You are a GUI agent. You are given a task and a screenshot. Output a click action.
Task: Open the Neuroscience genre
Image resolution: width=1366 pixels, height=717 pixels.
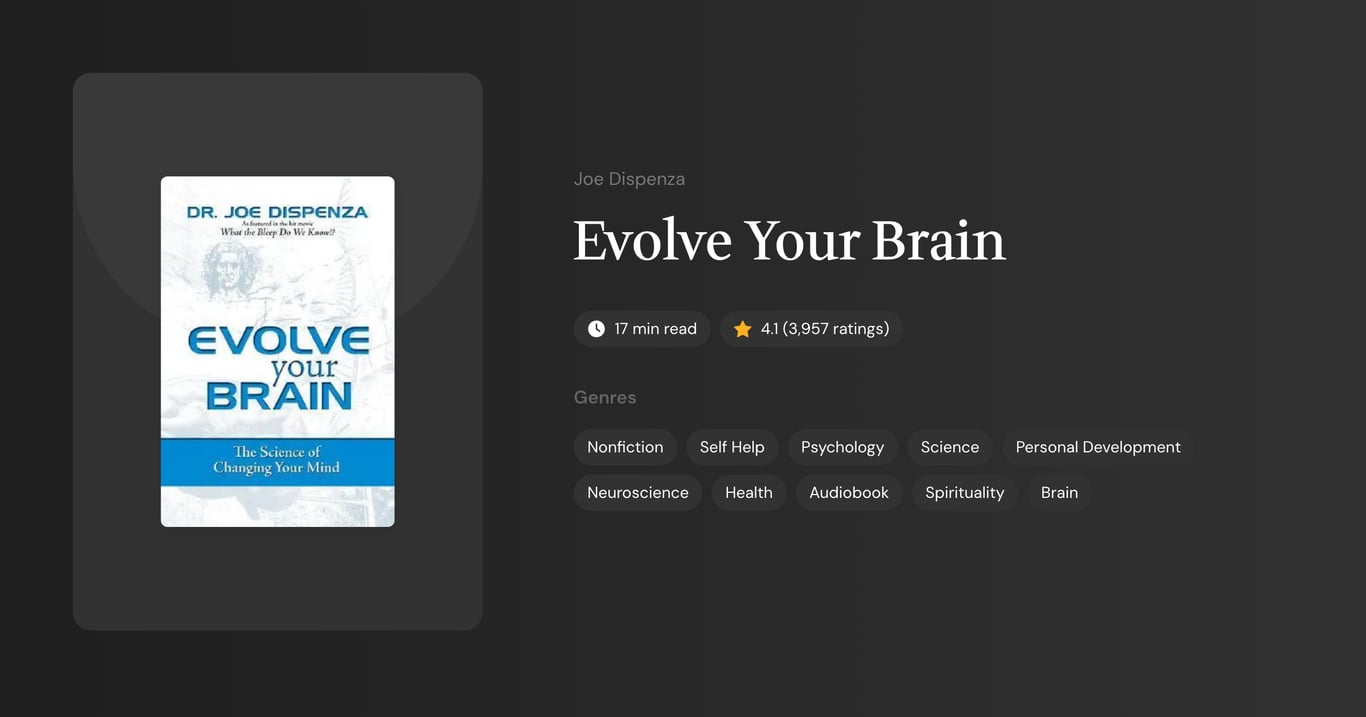[x=637, y=492]
